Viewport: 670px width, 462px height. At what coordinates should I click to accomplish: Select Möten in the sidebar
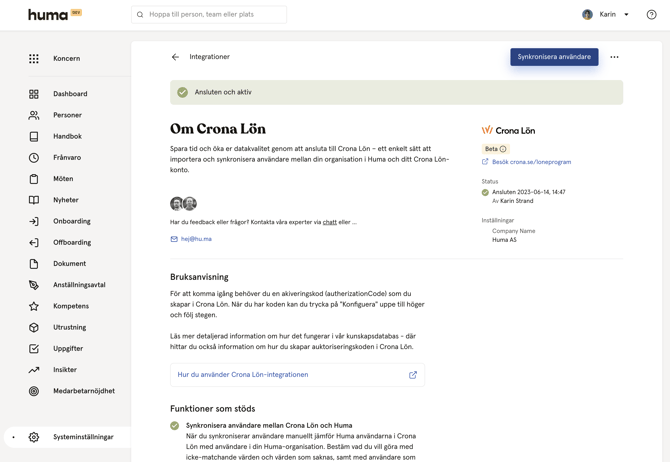tap(63, 179)
